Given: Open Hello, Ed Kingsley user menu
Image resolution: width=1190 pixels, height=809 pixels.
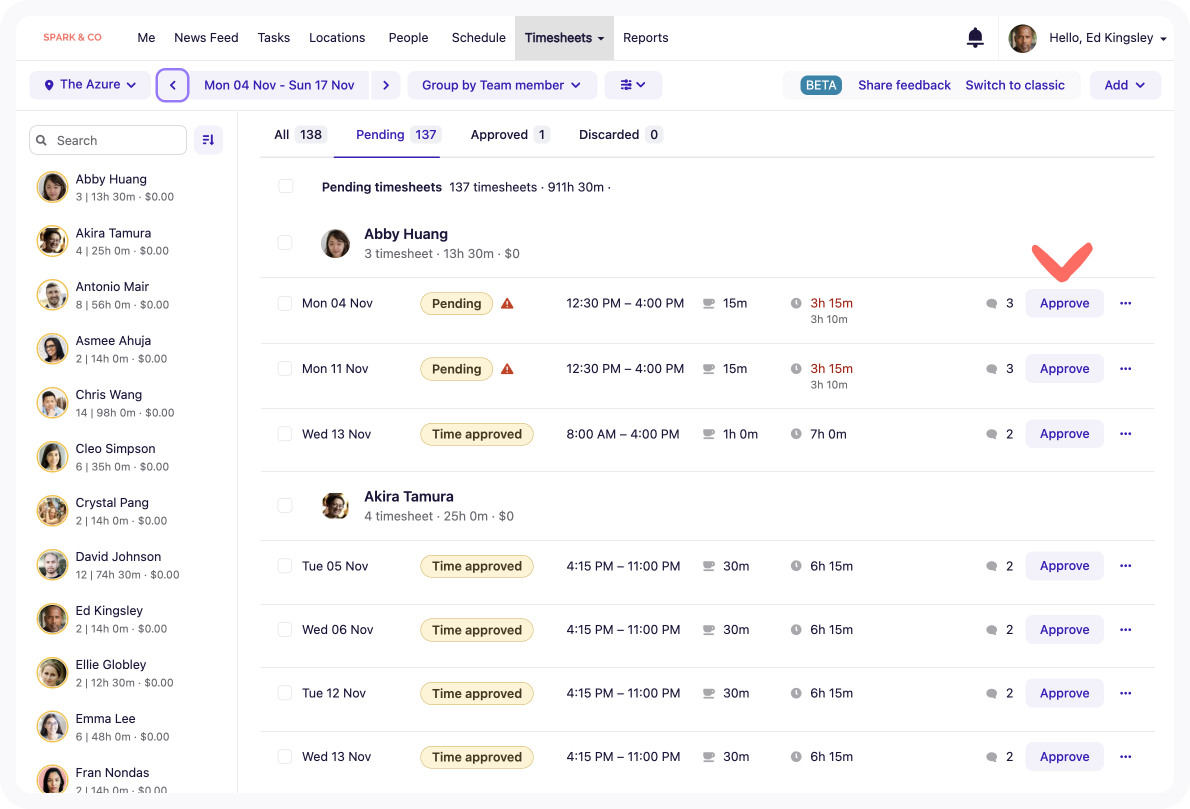Looking at the screenshot, I should [x=1107, y=38].
